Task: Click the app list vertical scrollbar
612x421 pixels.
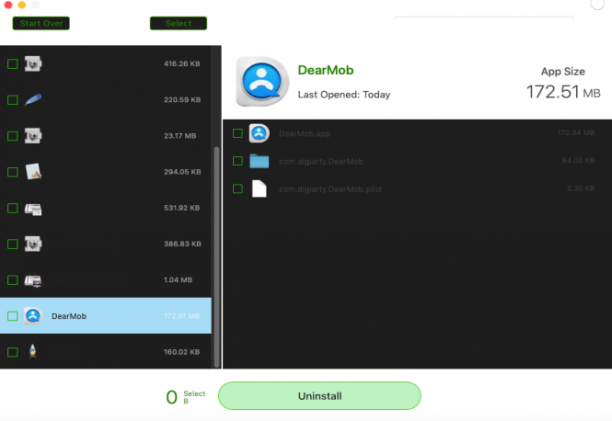Action: tap(217, 257)
